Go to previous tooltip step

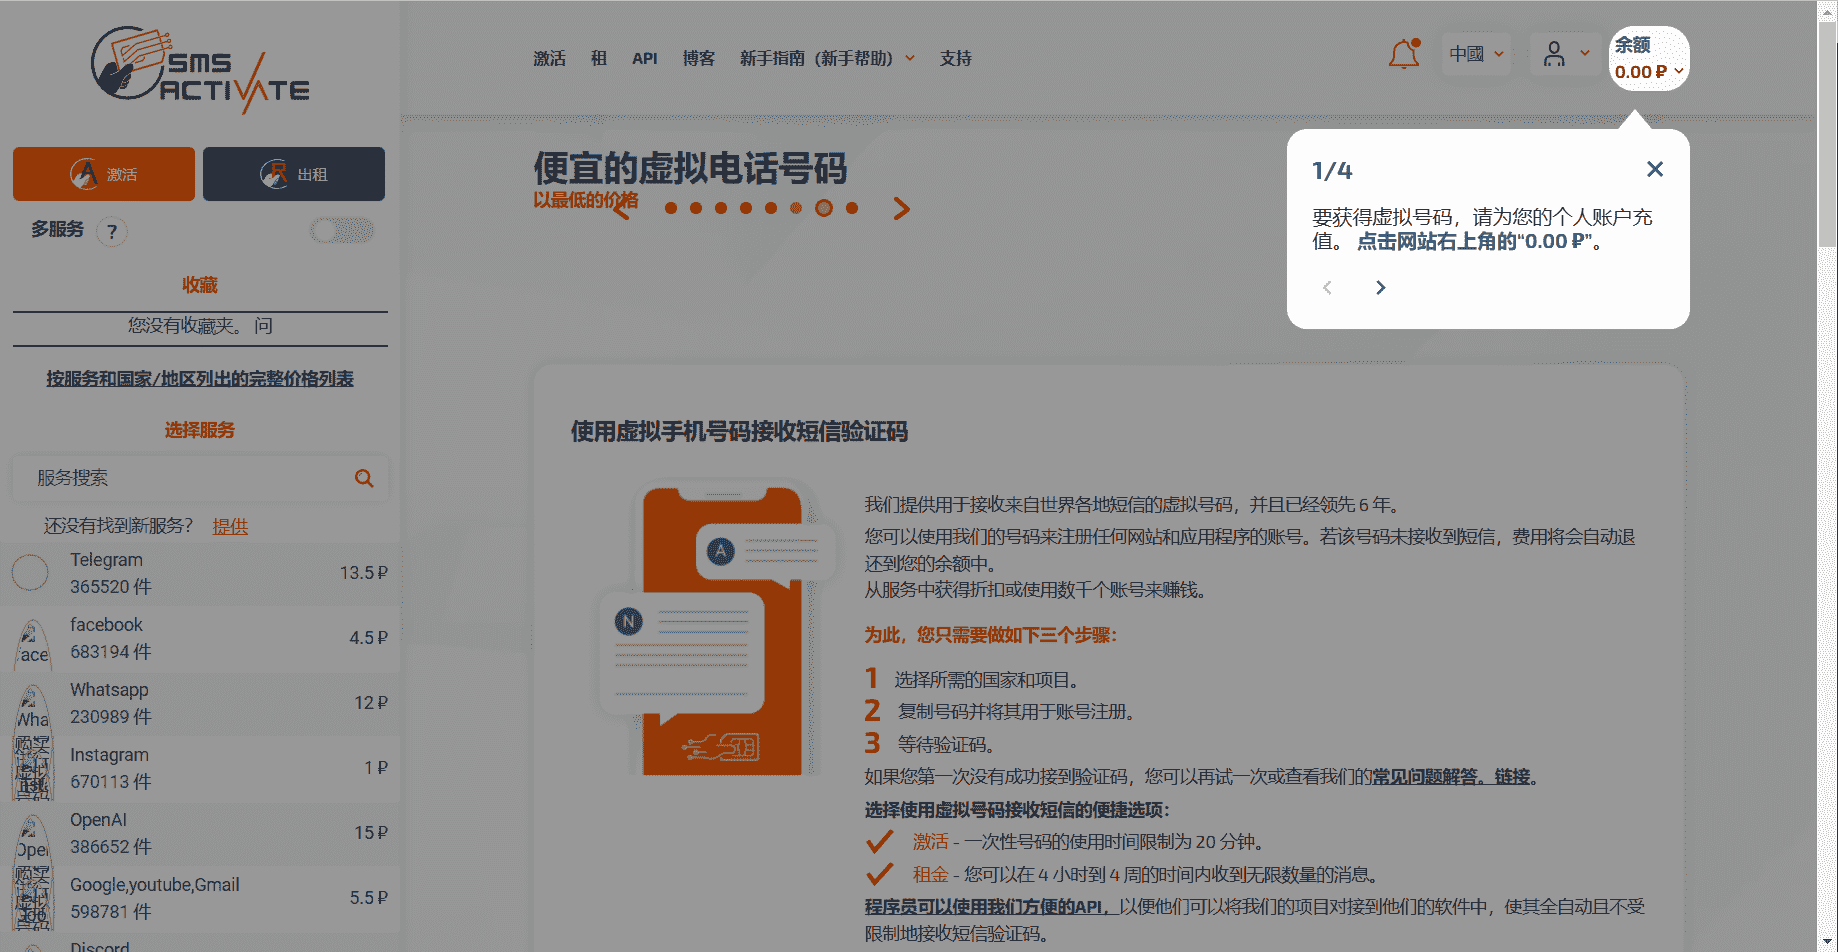1327,288
